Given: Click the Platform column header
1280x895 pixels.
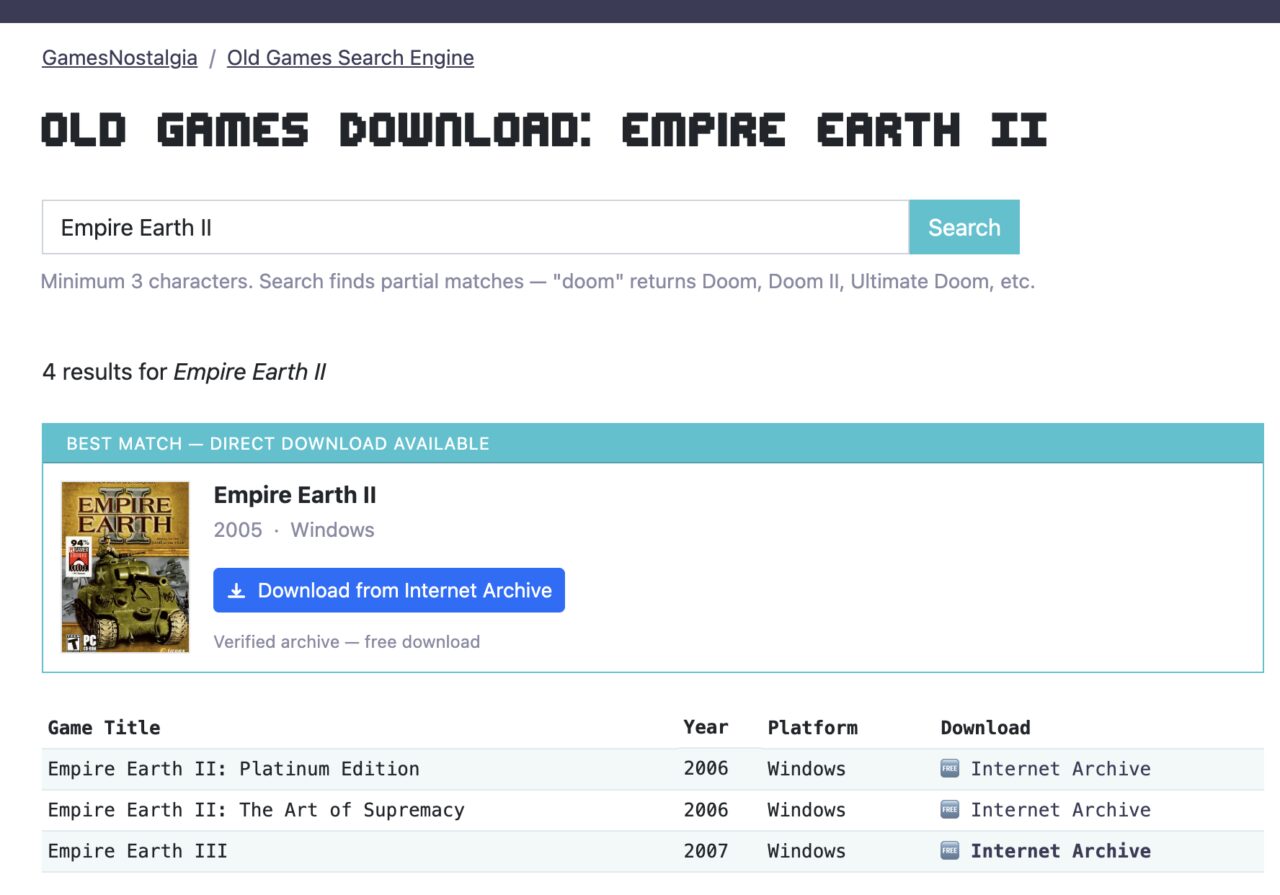Looking at the screenshot, I should [x=812, y=728].
